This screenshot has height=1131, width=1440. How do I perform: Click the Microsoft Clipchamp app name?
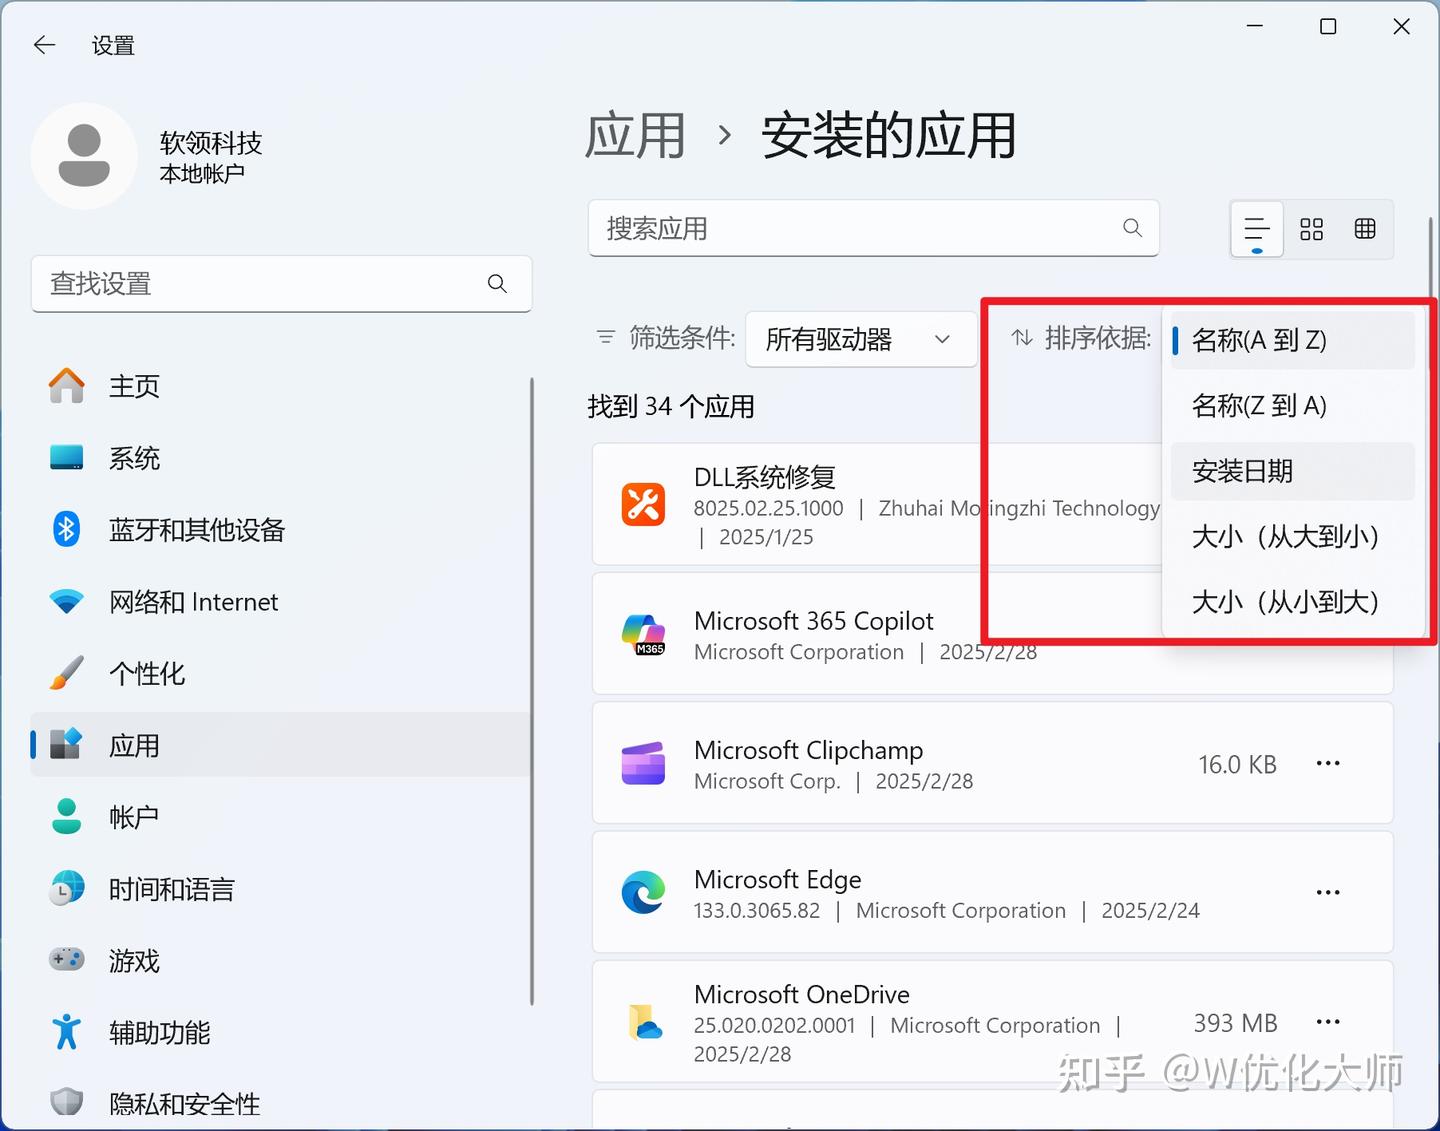pos(809,750)
